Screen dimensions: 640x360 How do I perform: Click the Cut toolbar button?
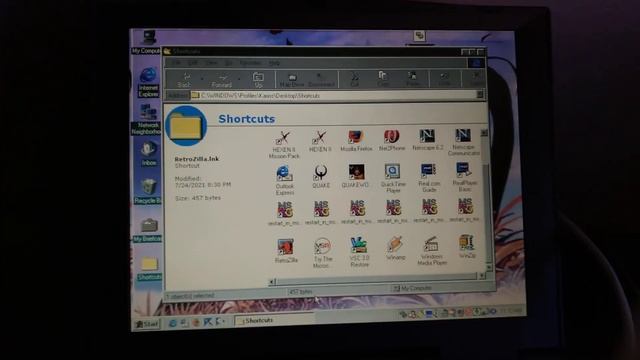354,79
